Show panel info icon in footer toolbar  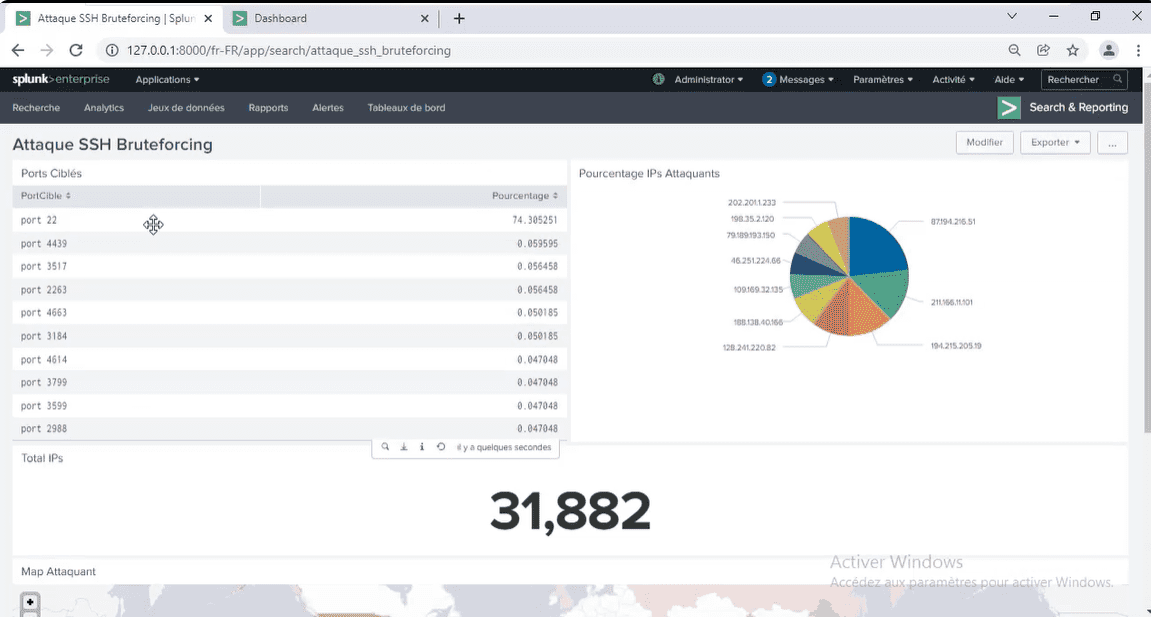422,447
